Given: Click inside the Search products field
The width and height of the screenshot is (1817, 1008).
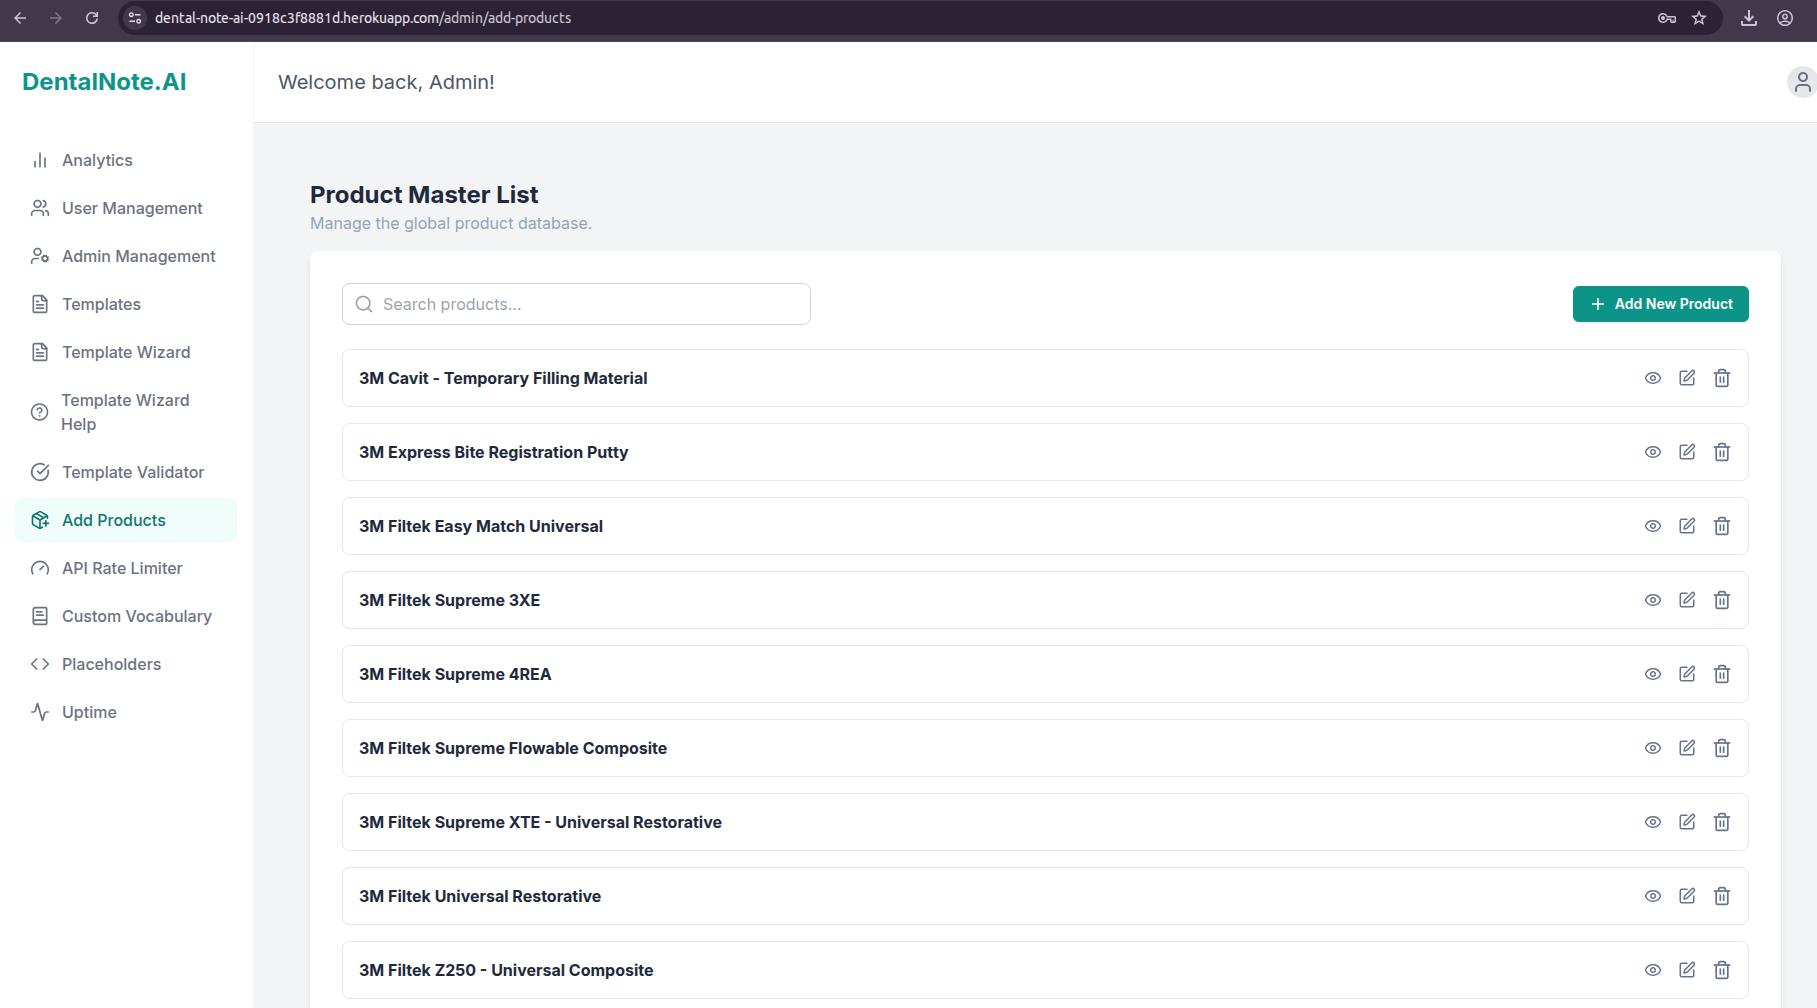Looking at the screenshot, I should [575, 304].
